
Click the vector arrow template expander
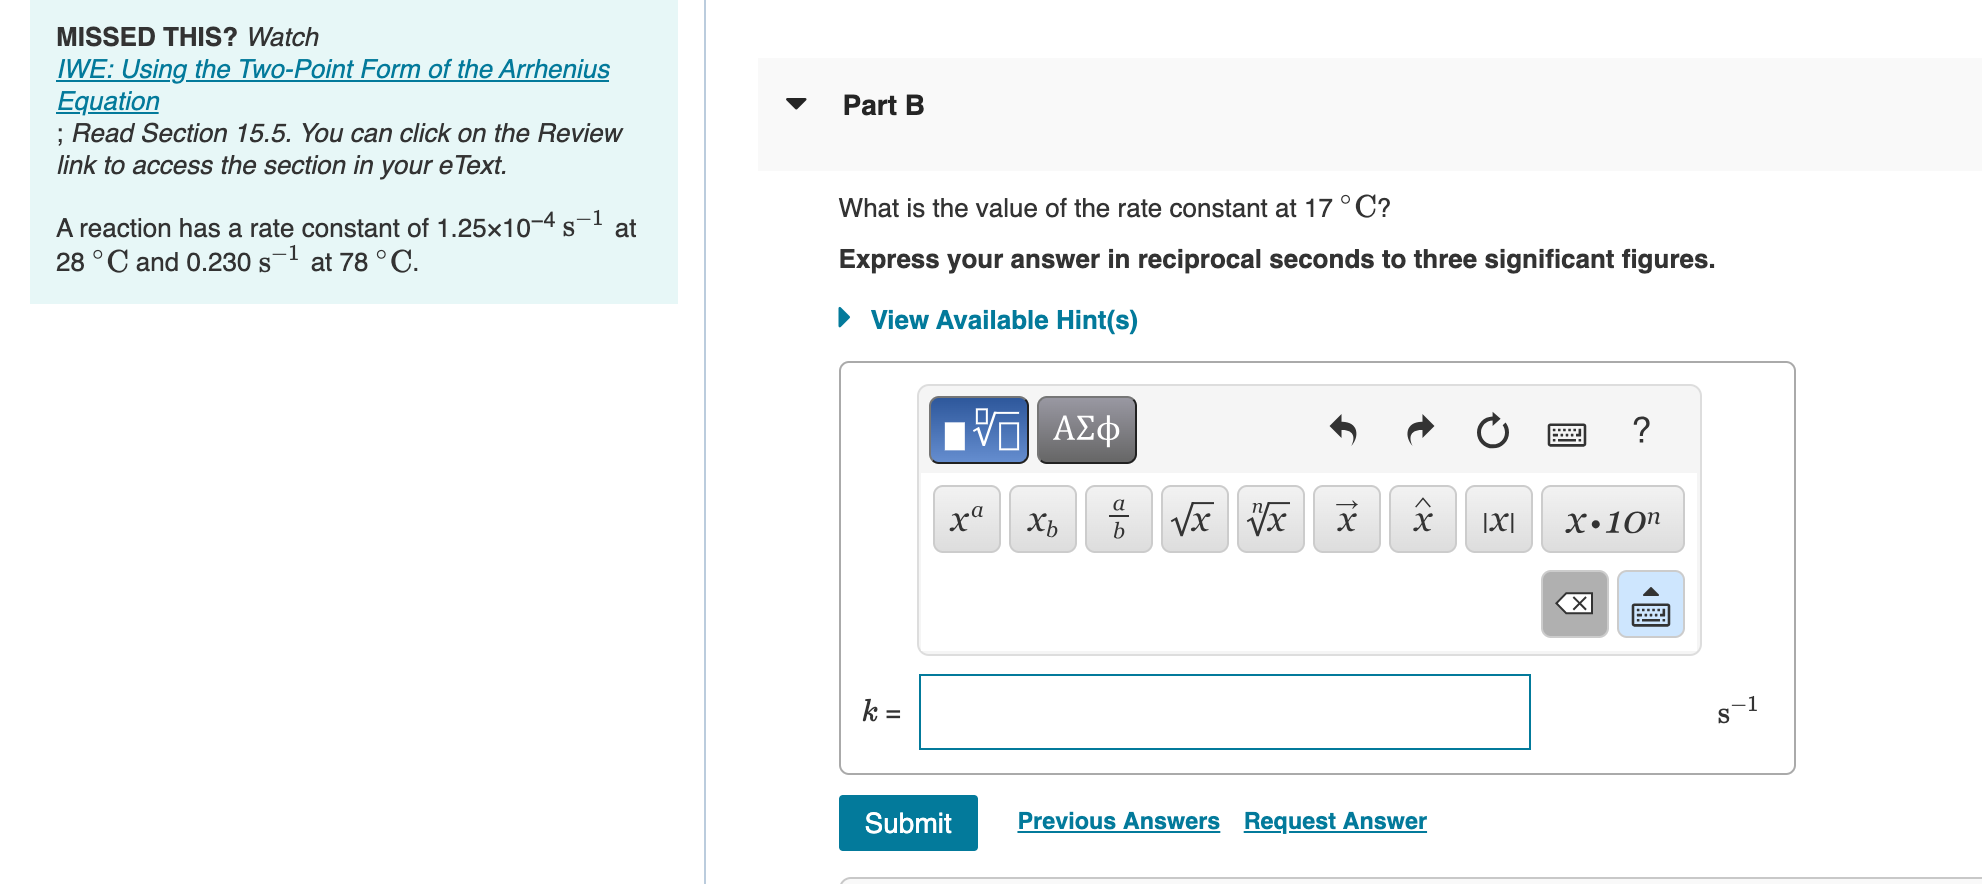1346,519
